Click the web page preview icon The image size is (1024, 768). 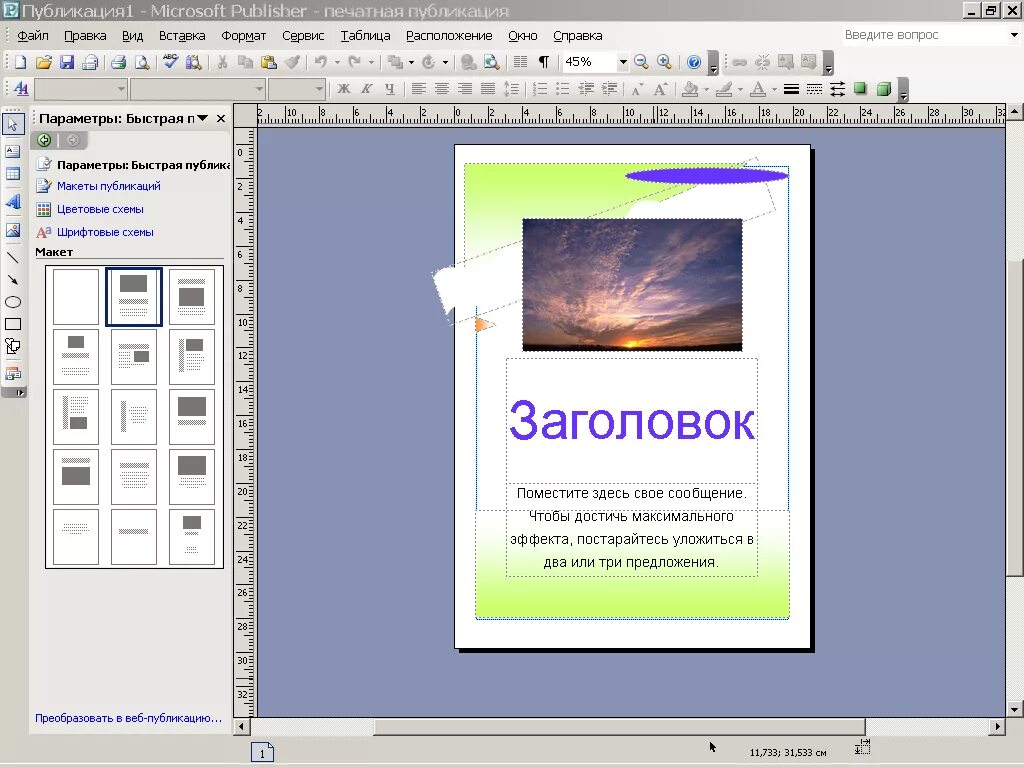[491, 63]
